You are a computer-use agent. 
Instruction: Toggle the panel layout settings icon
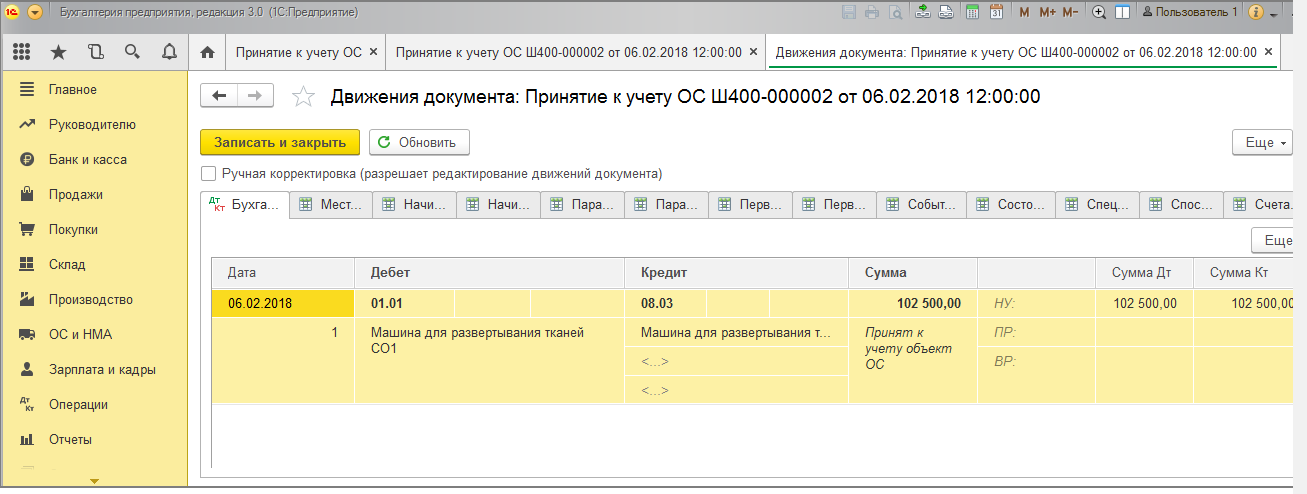click(x=1122, y=12)
